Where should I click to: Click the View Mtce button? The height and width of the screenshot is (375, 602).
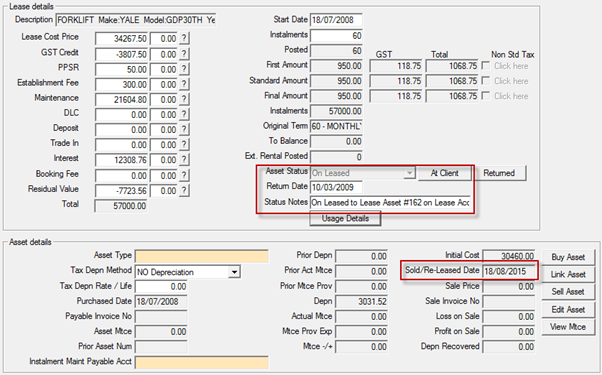click(568, 327)
